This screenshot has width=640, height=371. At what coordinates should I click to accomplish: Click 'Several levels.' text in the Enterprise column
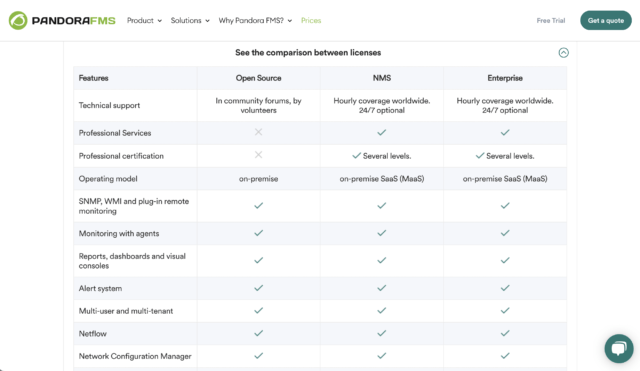[x=510, y=156]
